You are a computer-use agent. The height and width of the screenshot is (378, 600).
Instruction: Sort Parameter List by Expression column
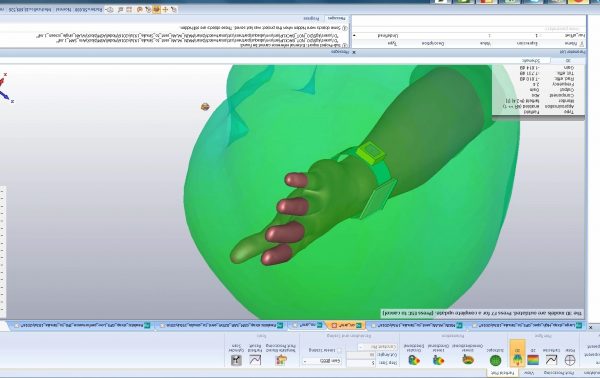point(527,44)
